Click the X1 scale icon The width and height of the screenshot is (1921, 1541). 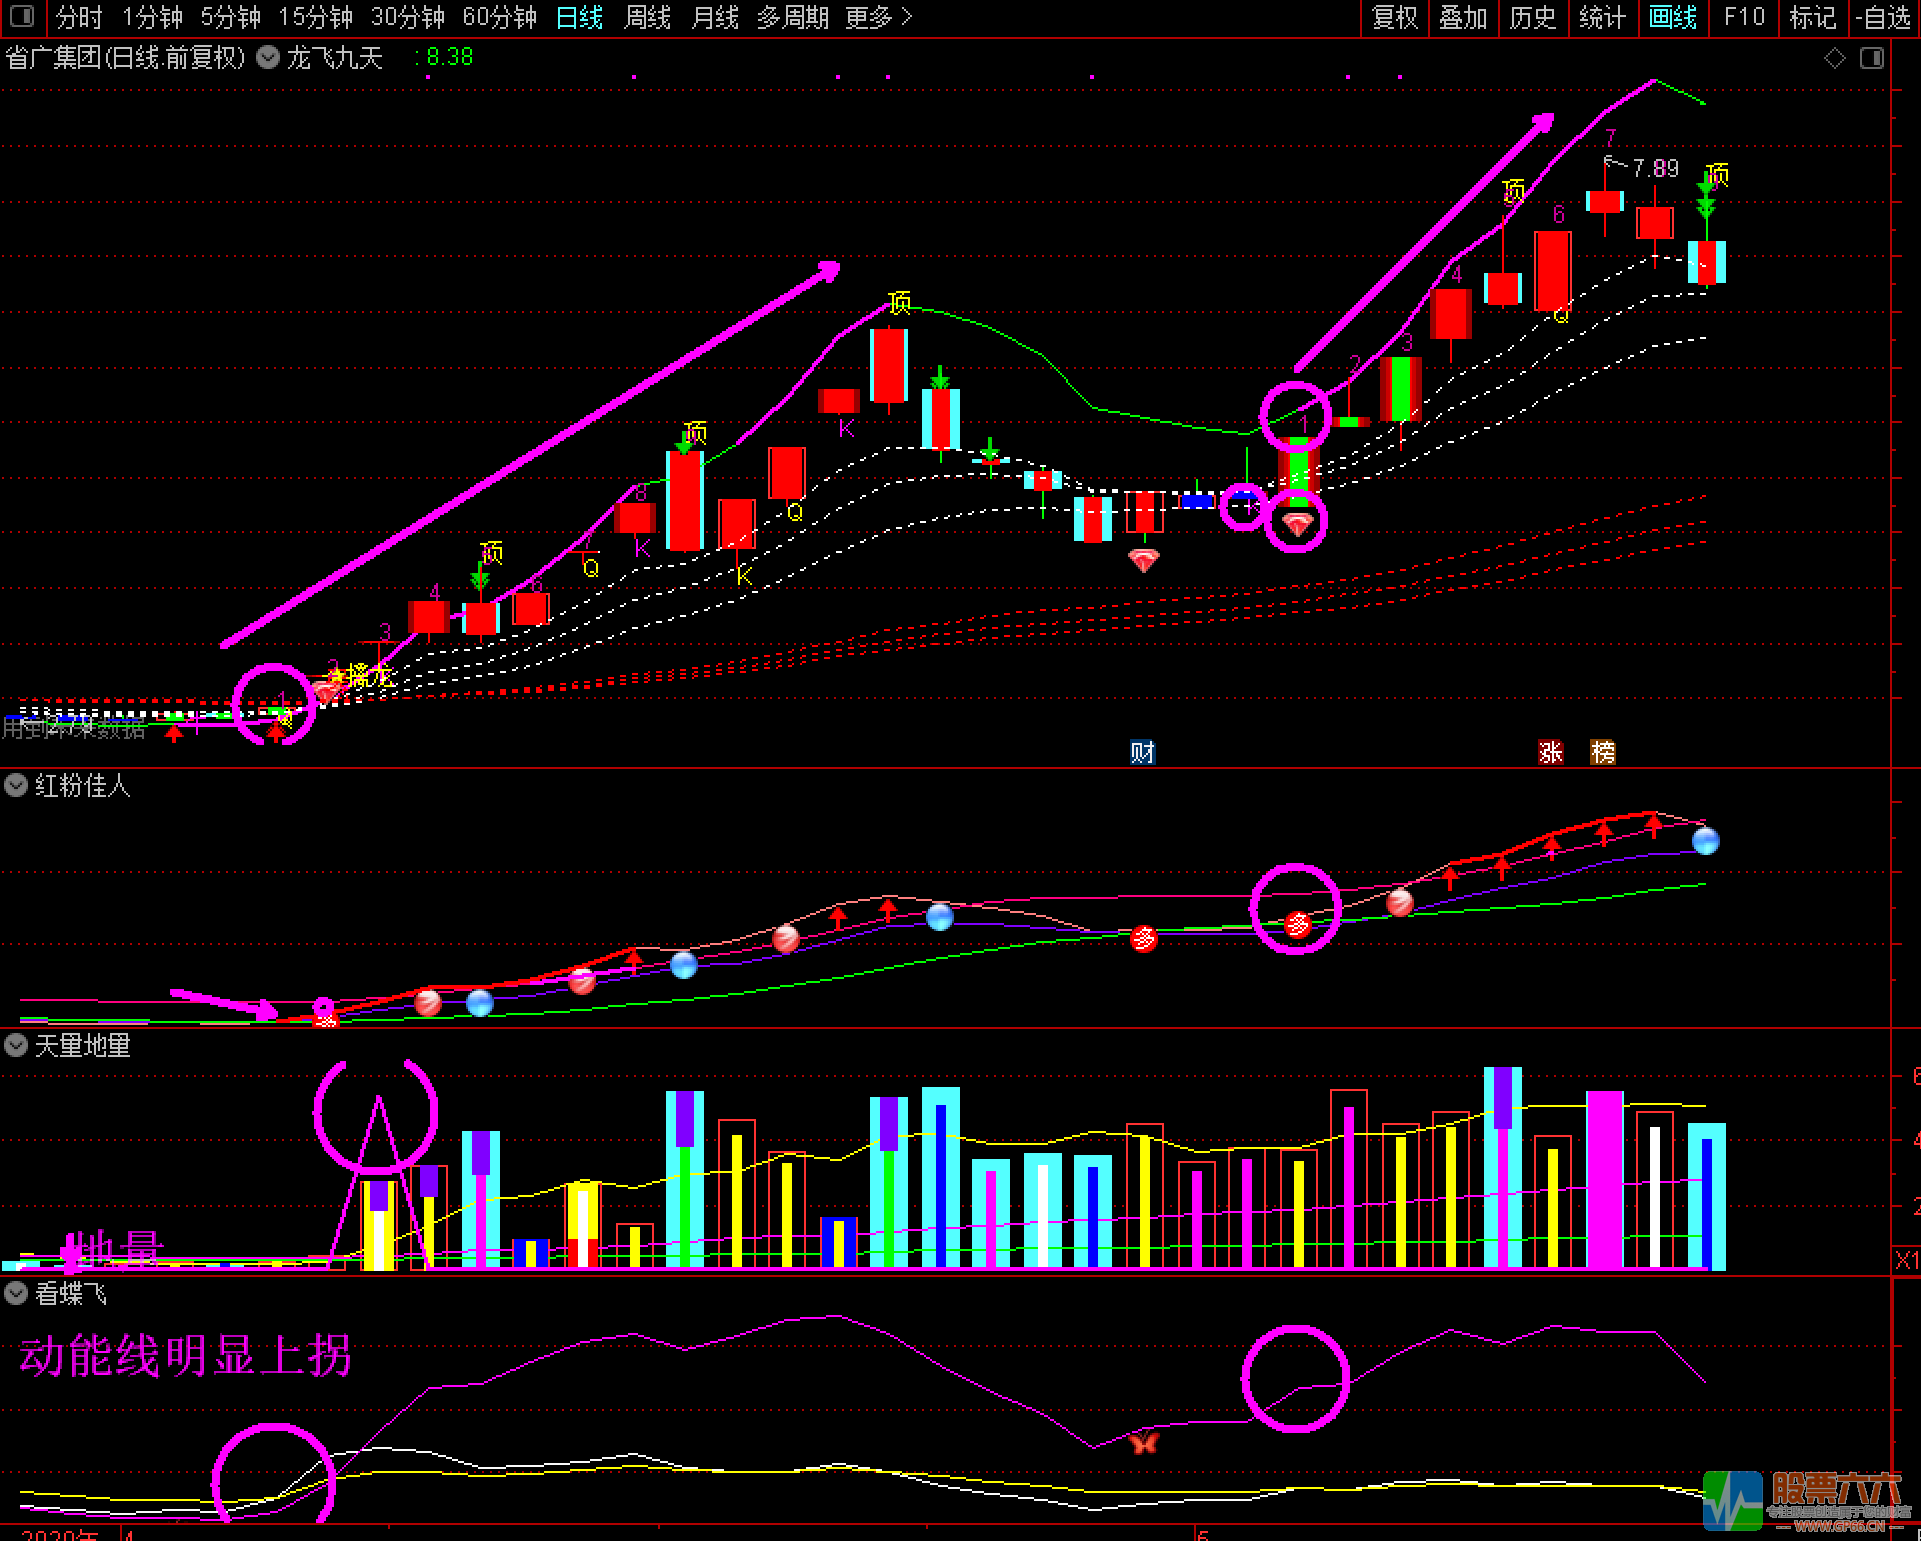click(1906, 1260)
